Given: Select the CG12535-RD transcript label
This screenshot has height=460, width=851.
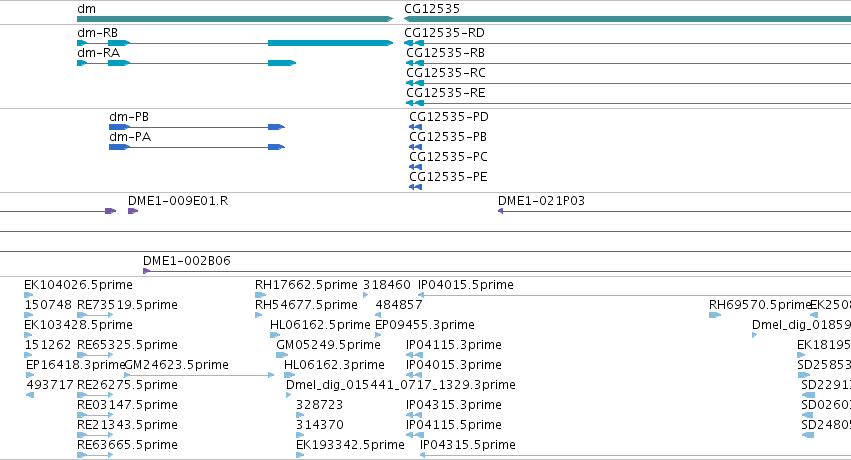Looking at the screenshot, I should pyautogui.click(x=444, y=33).
